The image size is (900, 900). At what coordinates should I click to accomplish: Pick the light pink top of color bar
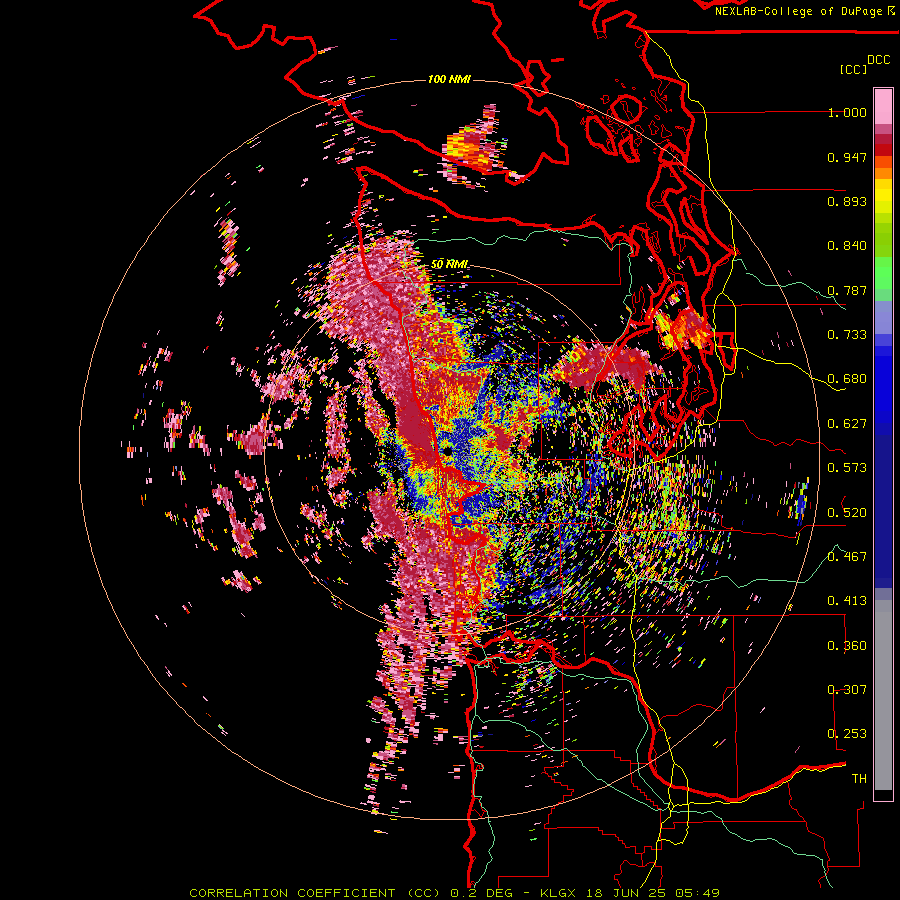coord(883,106)
